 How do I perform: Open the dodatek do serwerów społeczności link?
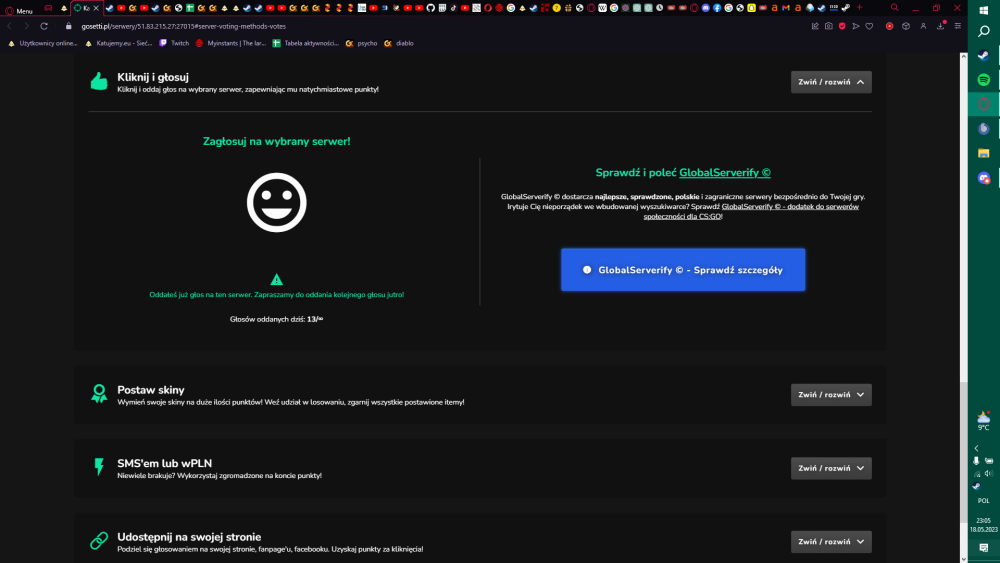click(x=751, y=211)
